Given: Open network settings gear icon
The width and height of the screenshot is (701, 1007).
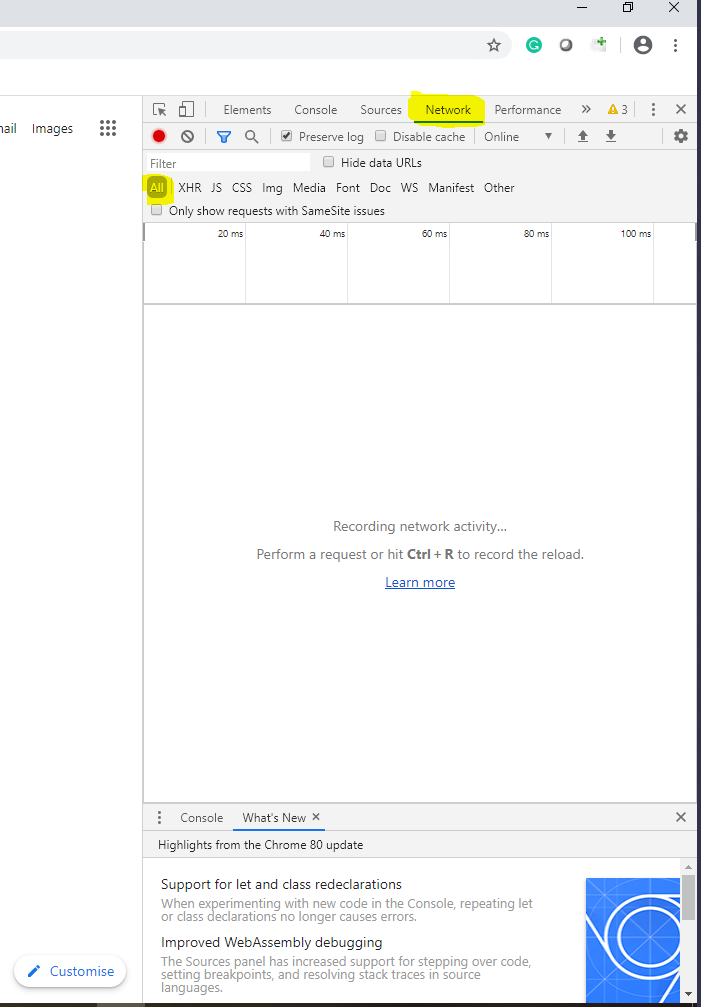Looking at the screenshot, I should pyautogui.click(x=681, y=136).
